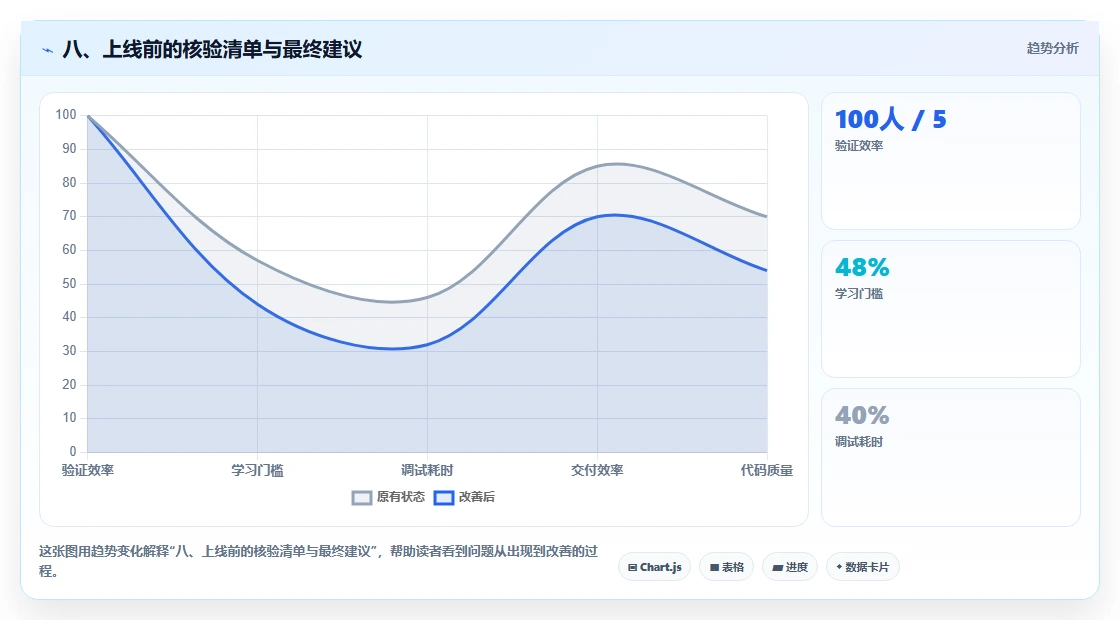Click the square icon inside the 表格 chip
The image size is (1120, 620).
(x=714, y=568)
